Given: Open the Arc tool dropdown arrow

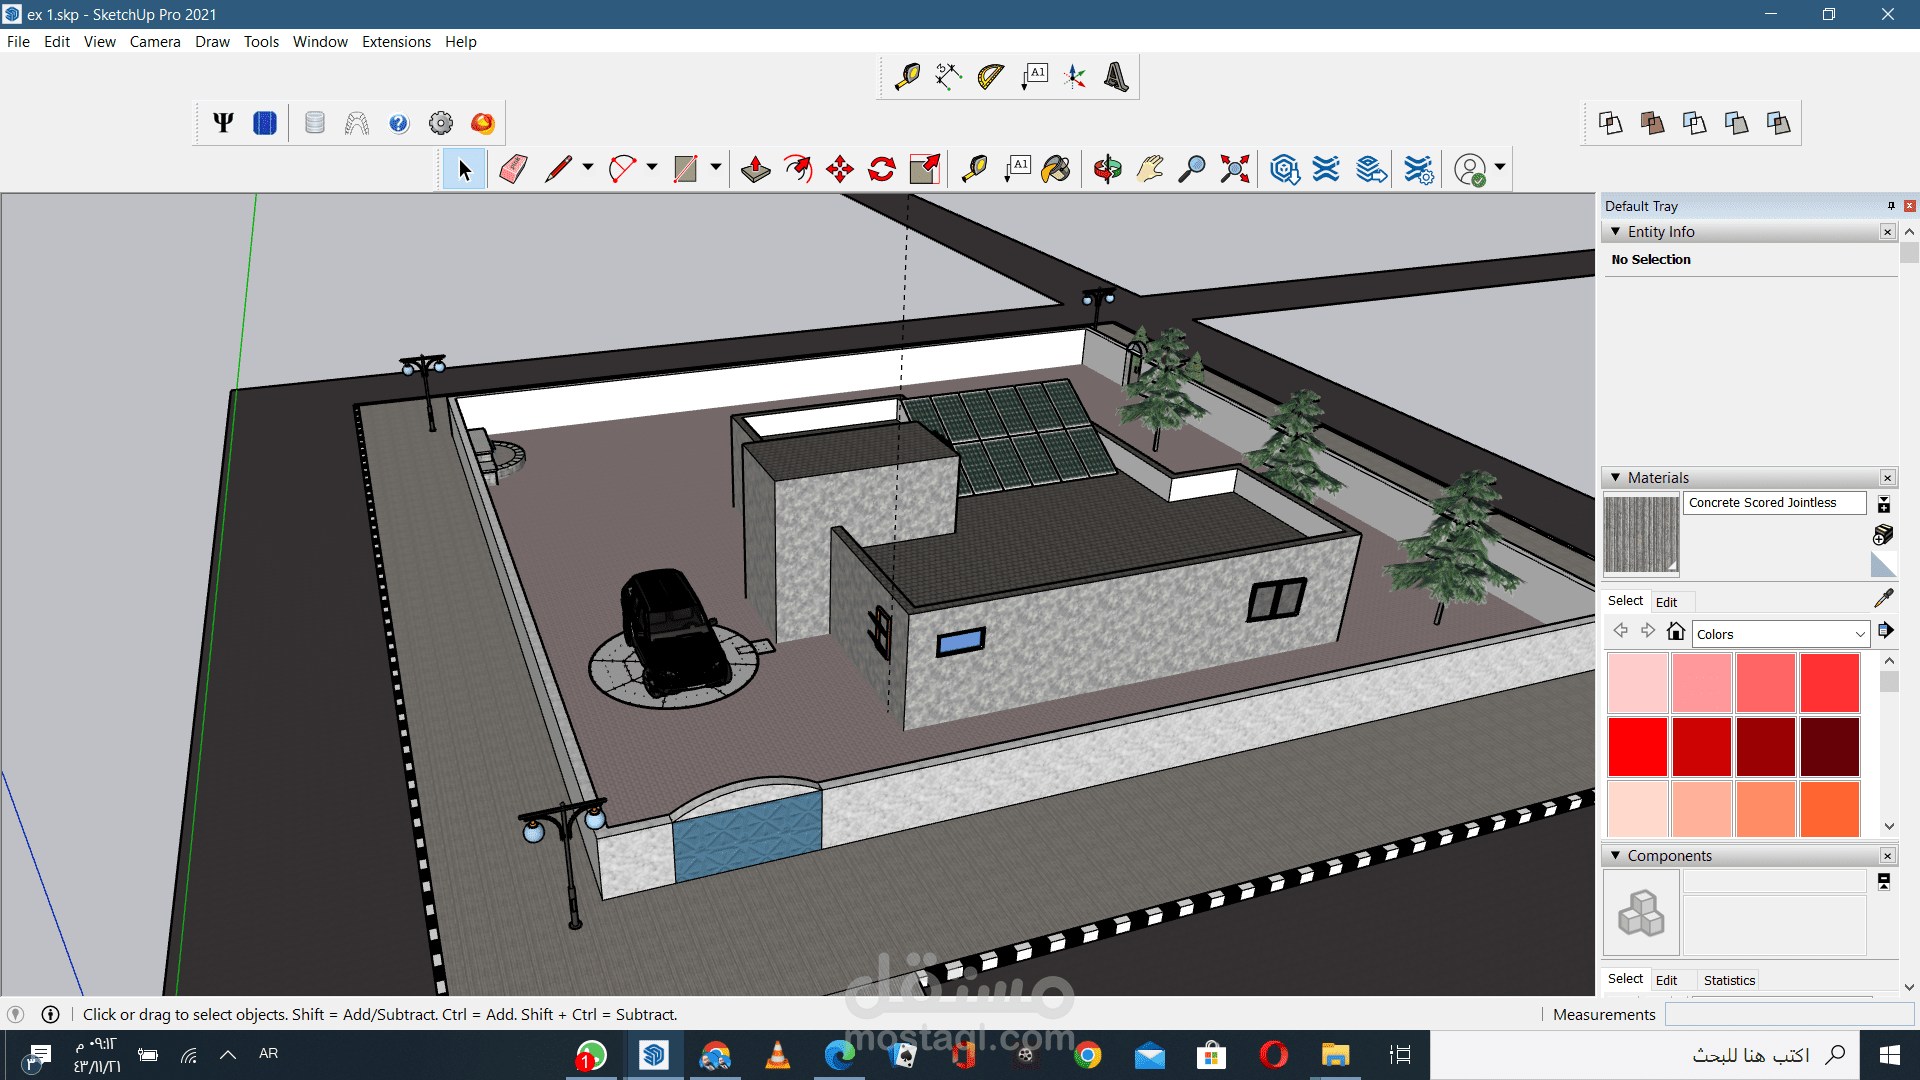Looking at the screenshot, I should tap(652, 168).
